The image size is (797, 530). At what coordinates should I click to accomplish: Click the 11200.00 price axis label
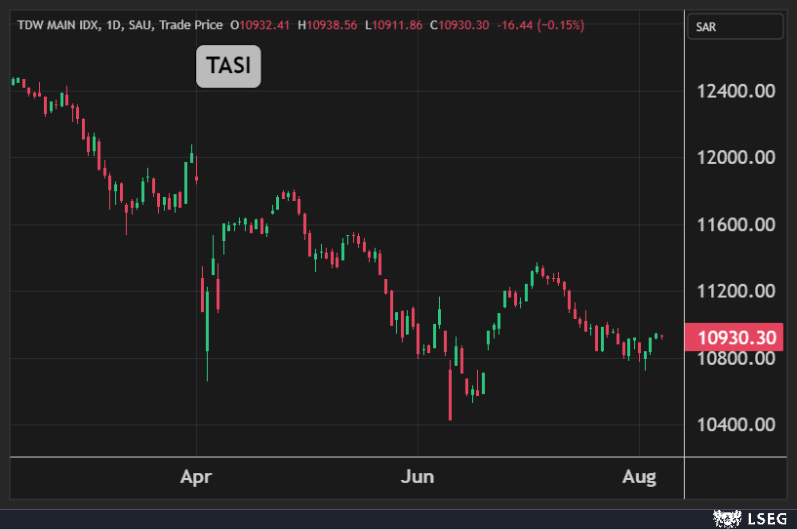tap(736, 291)
